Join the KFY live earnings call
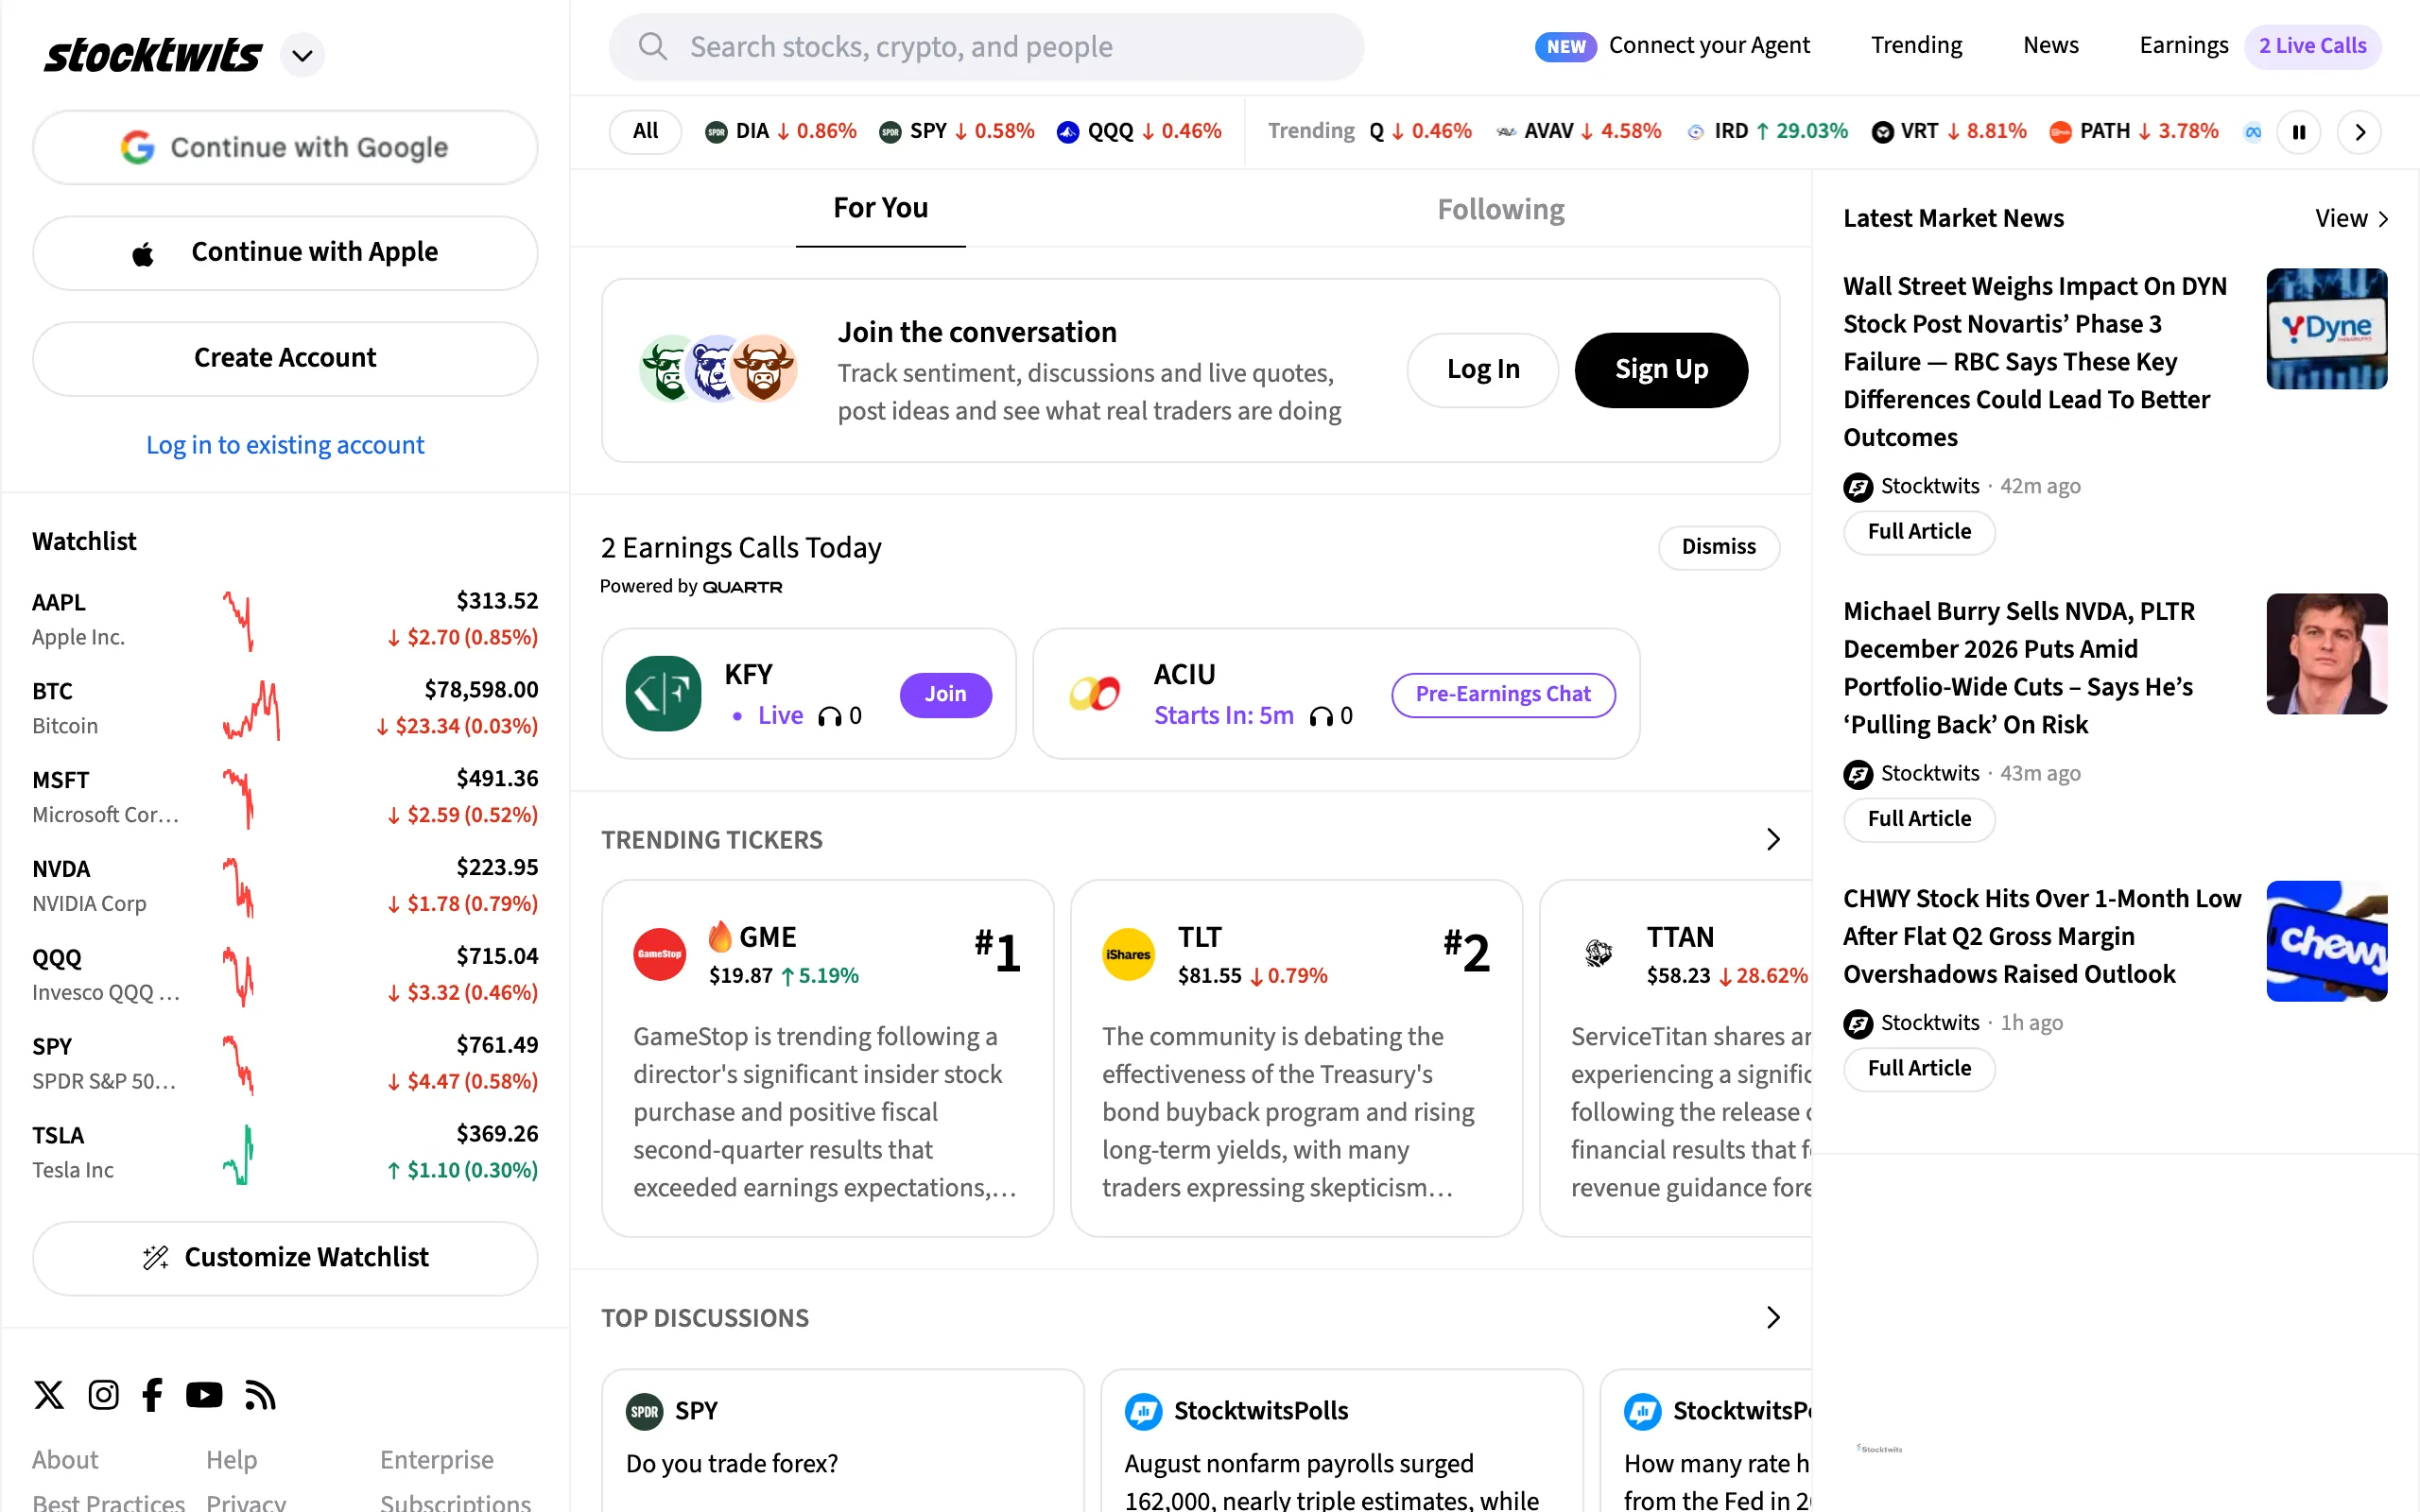This screenshot has width=2420, height=1512. 945,694
